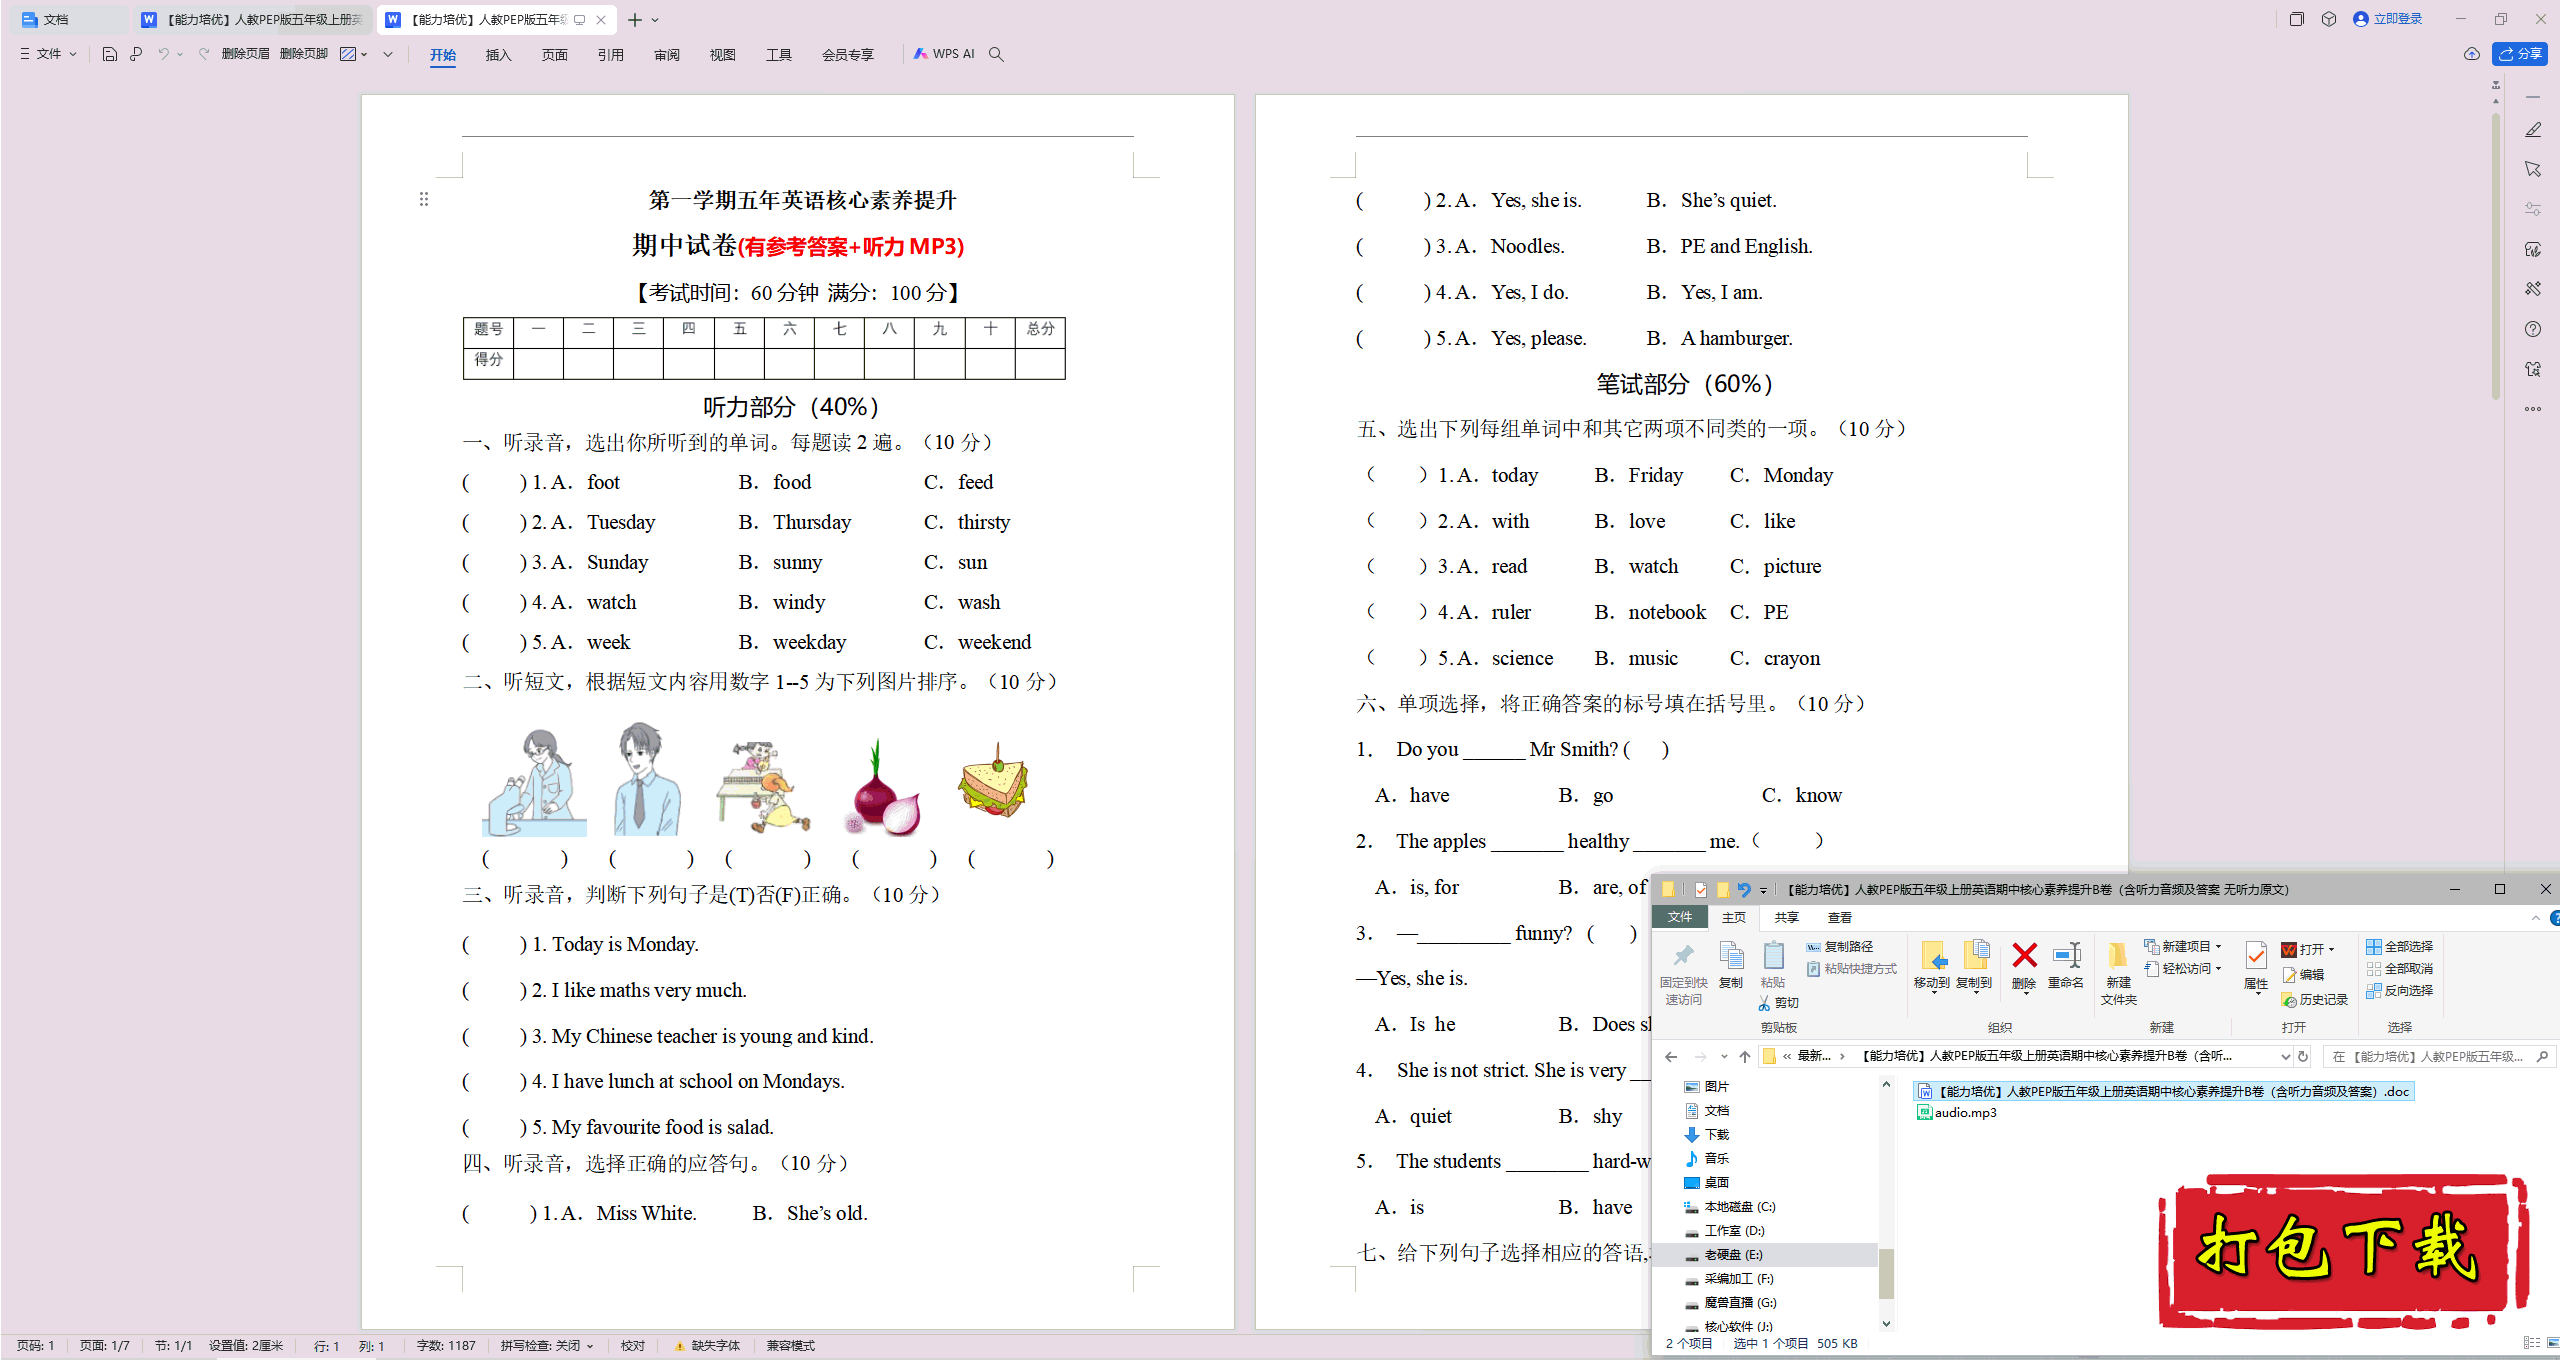Switch to 审阅 ribbon tab
Screen dimensions: 2560x1360
(666, 55)
